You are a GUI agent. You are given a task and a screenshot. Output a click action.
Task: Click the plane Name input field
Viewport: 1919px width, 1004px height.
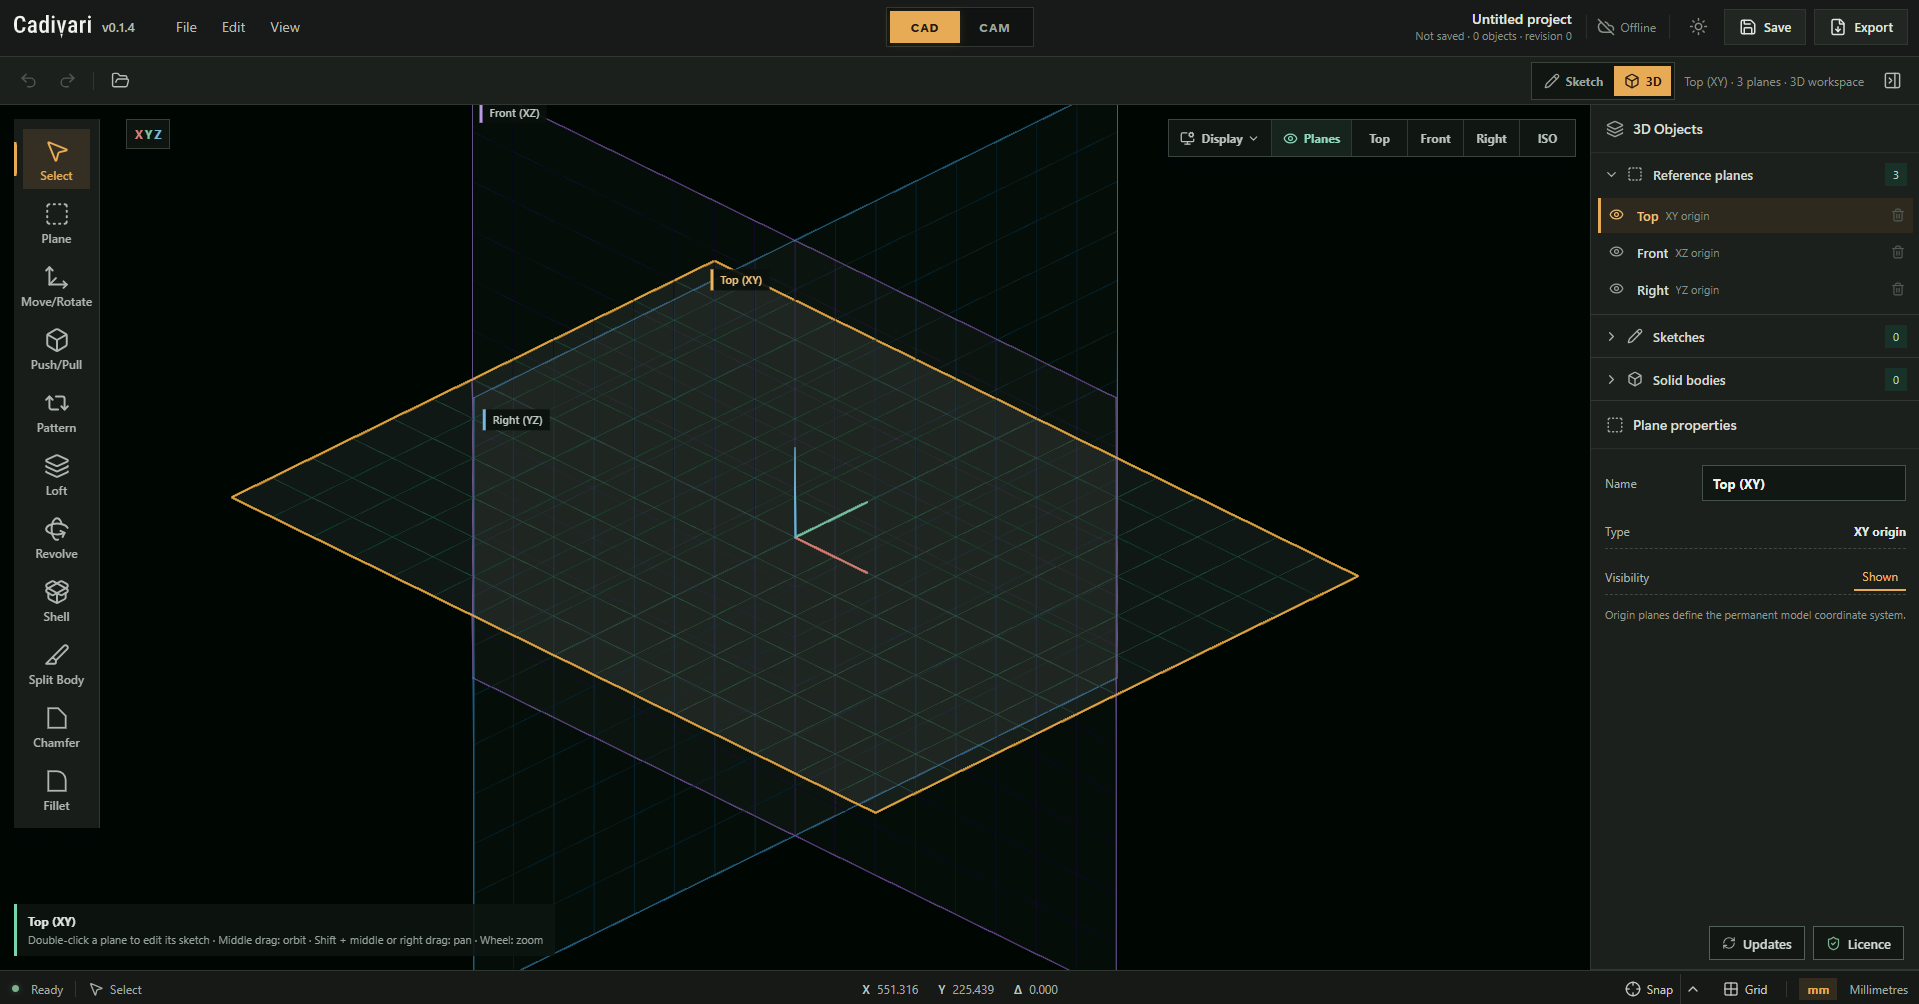tap(1803, 483)
